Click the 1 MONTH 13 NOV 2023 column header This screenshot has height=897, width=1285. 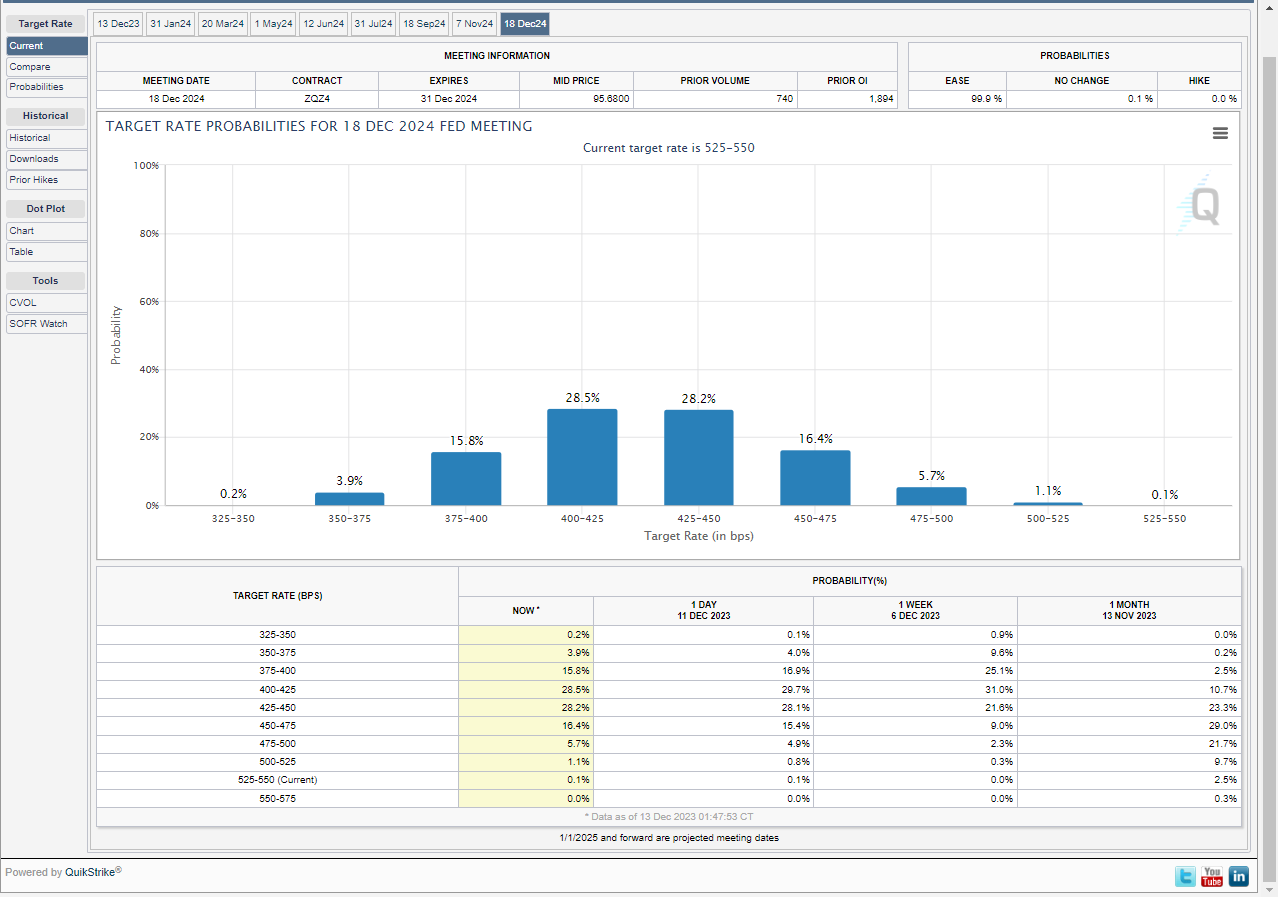(x=1129, y=610)
